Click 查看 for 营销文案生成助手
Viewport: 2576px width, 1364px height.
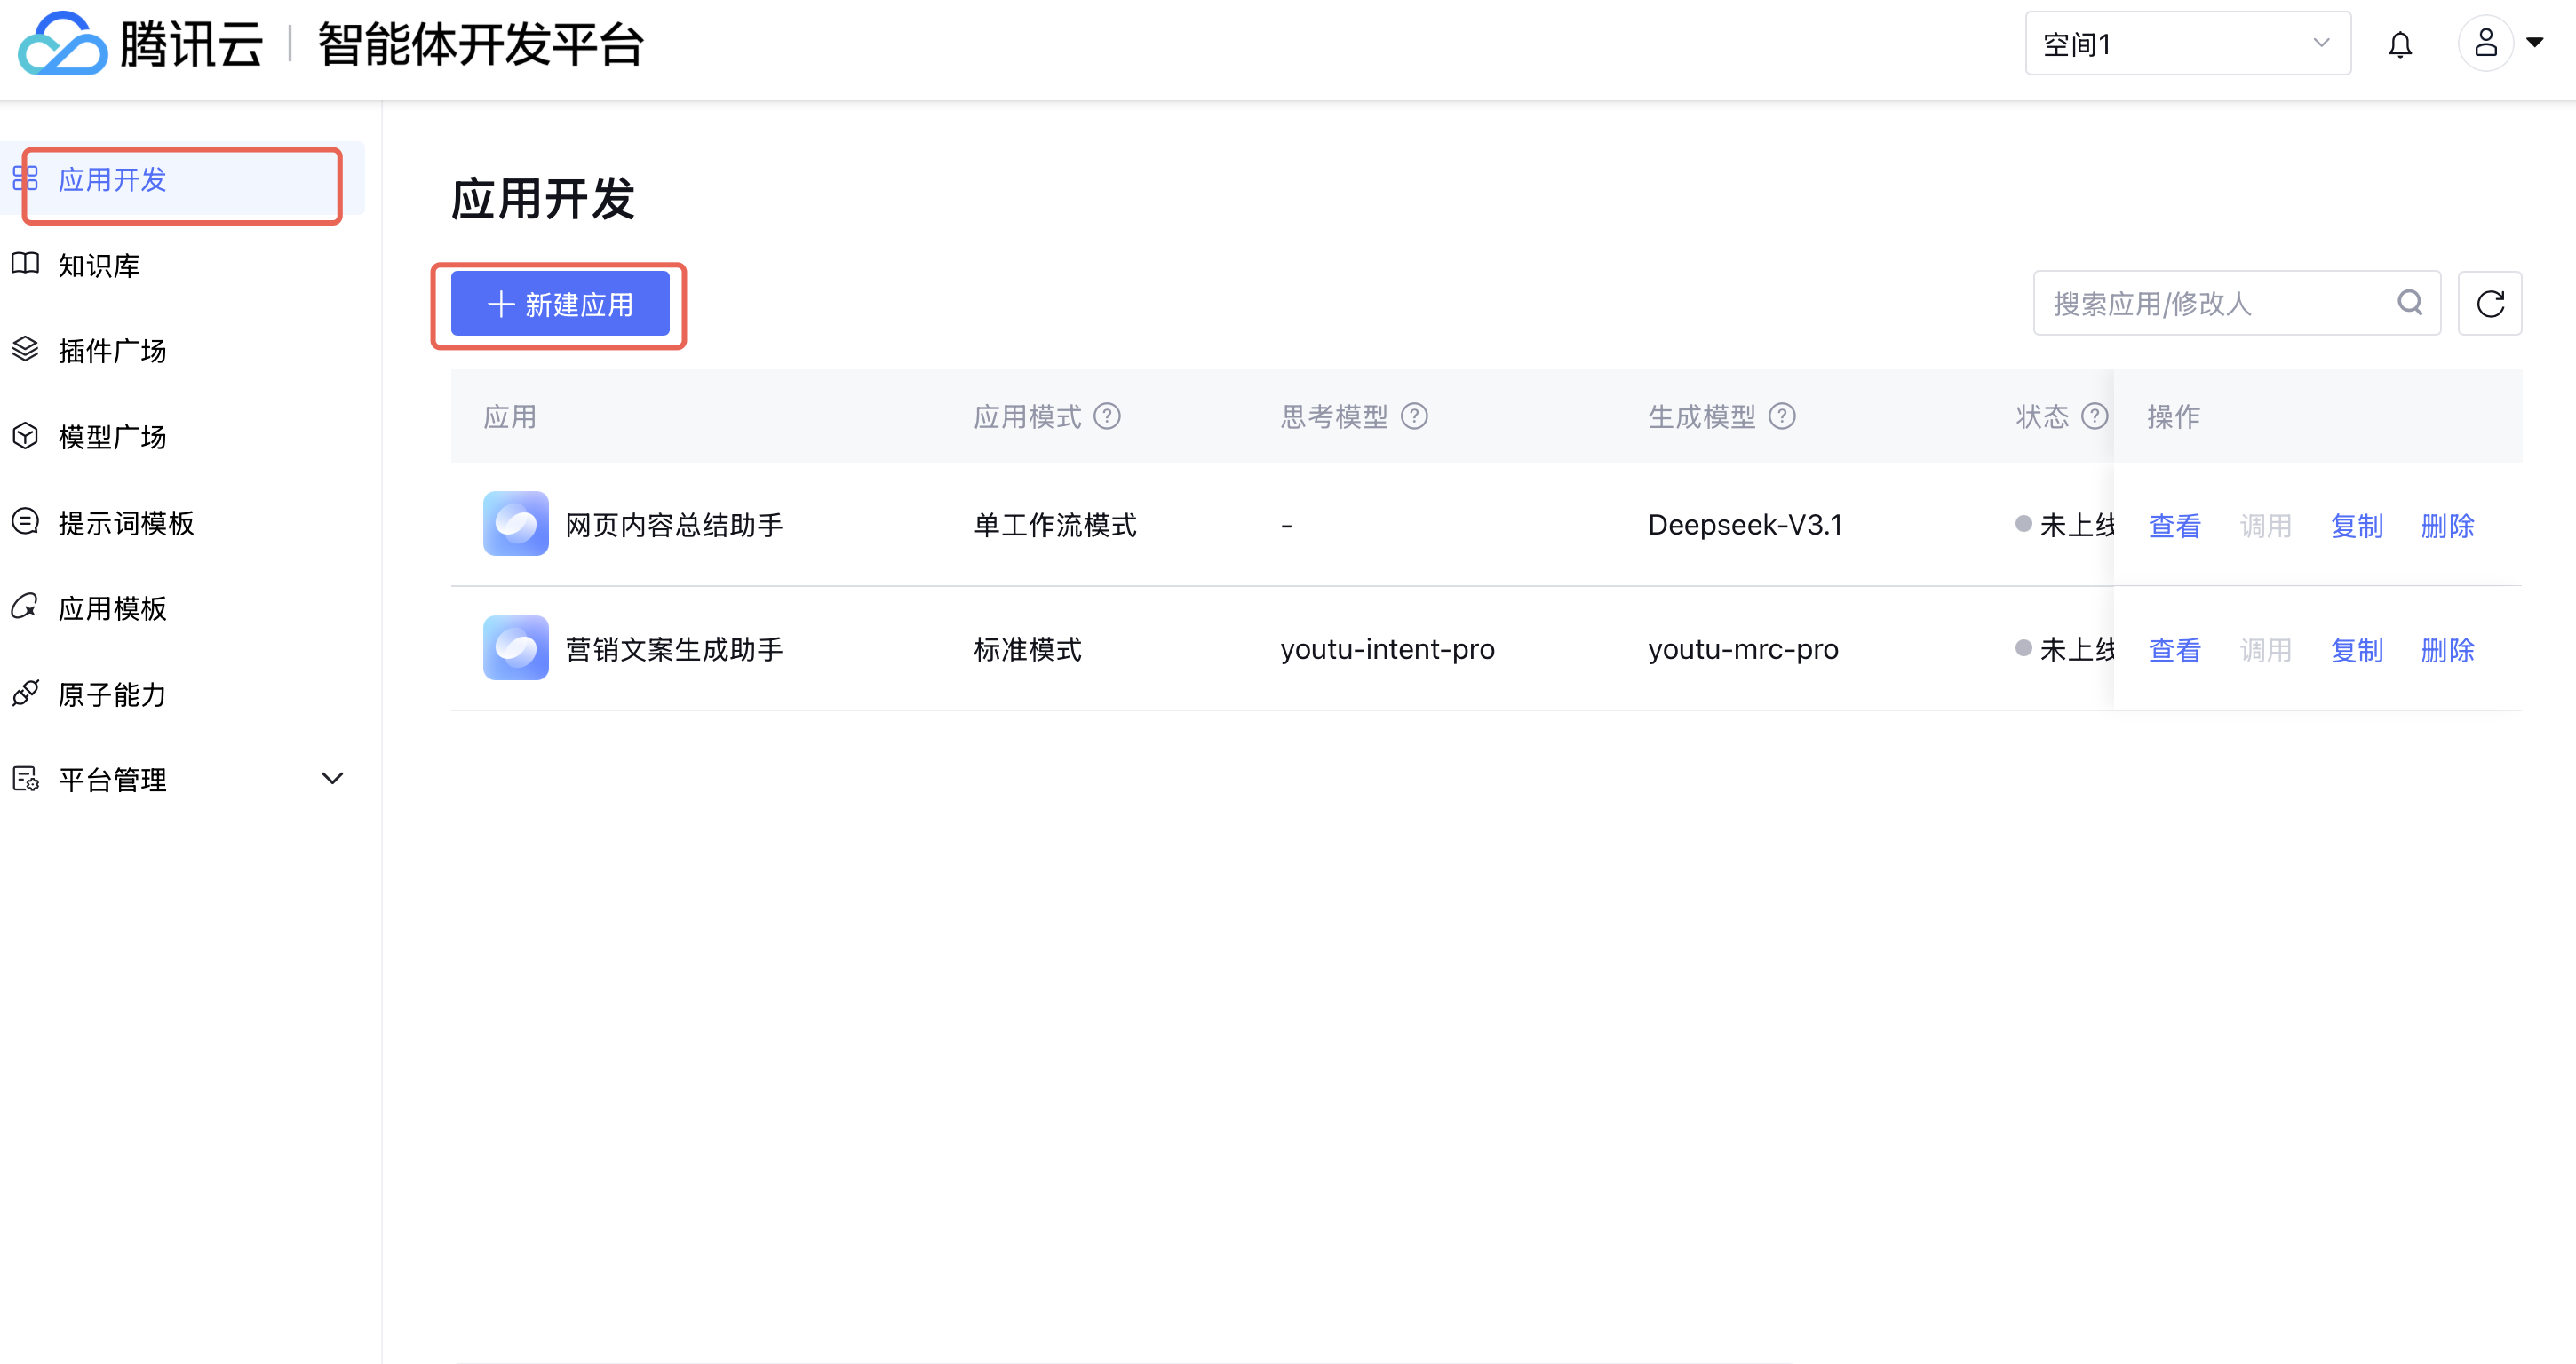[x=2174, y=650]
